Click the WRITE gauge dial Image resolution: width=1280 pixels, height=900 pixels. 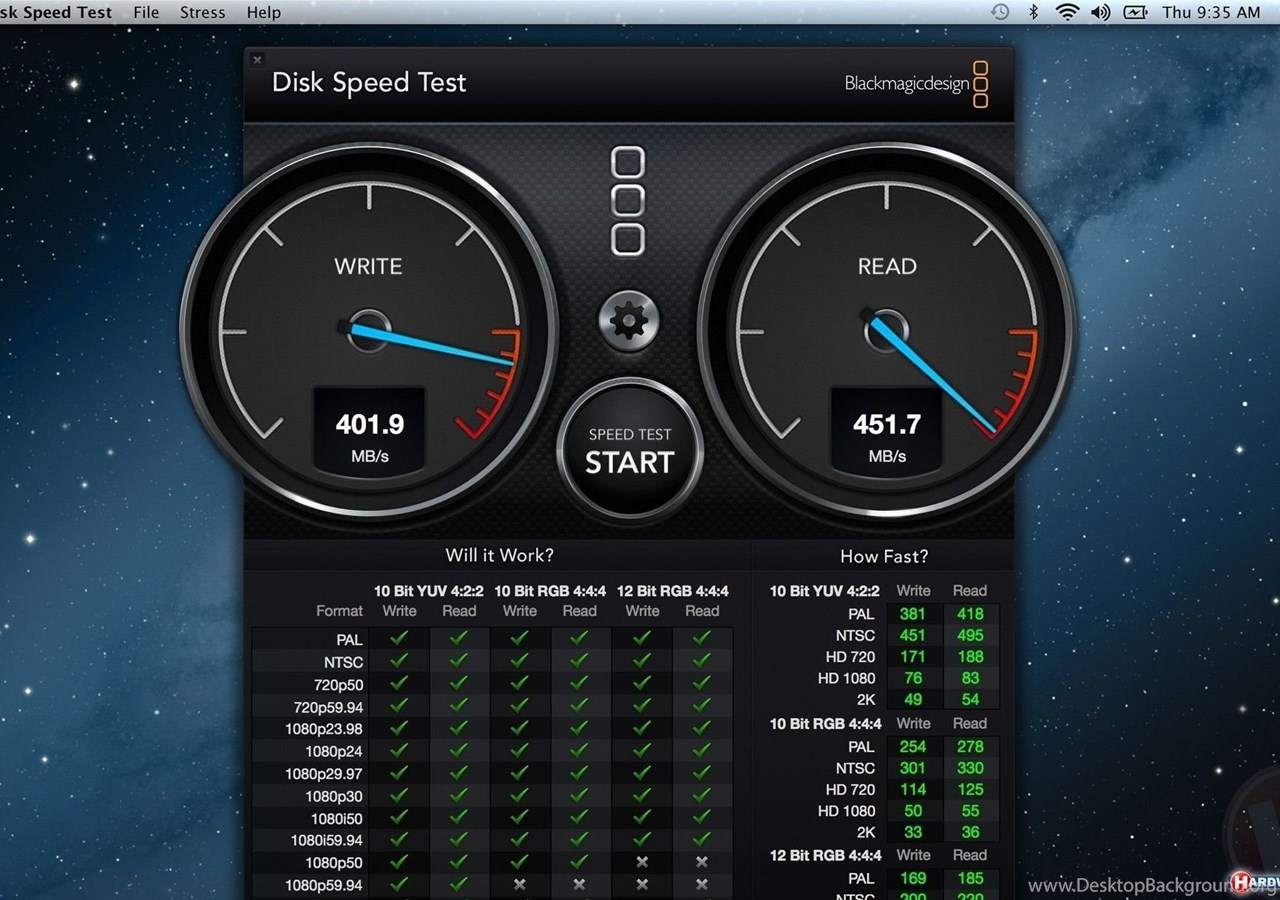coord(369,329)
